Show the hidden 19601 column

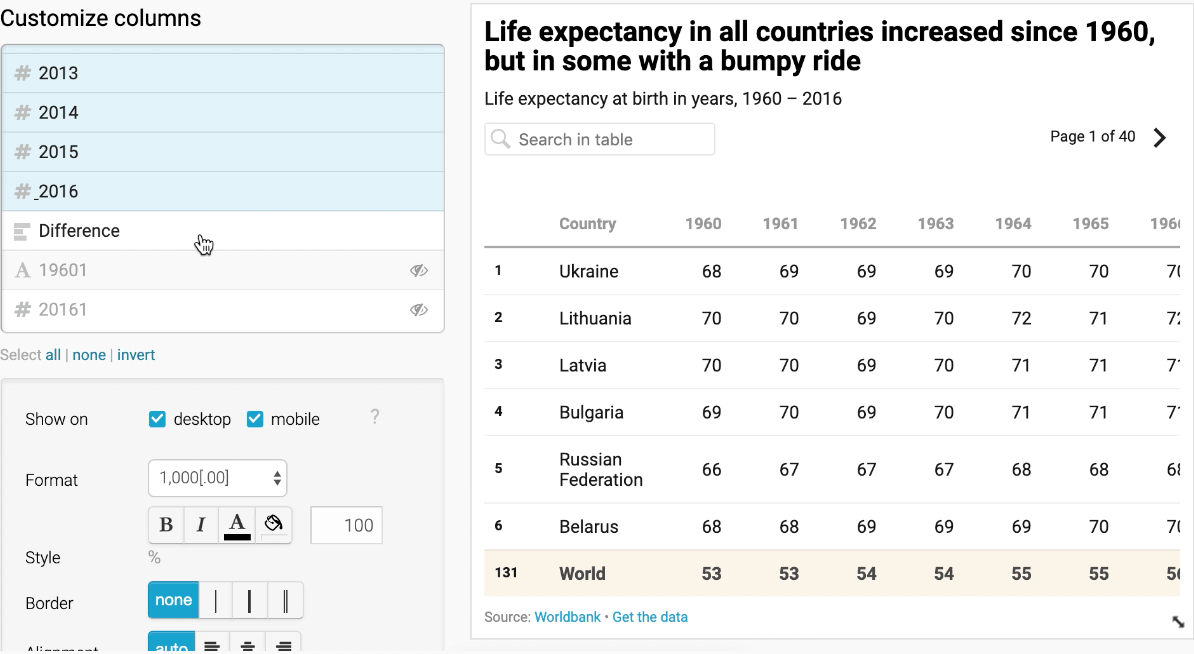click(419, 270)
